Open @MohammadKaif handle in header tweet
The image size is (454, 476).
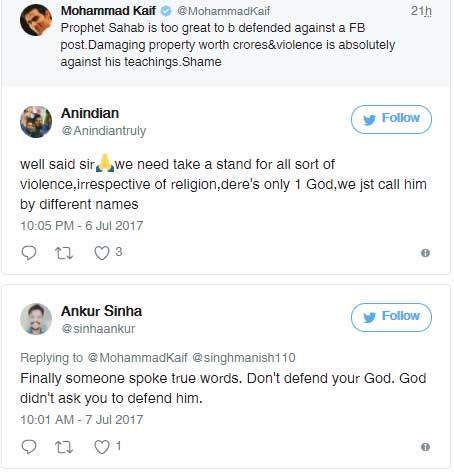(x=224, y=11)
